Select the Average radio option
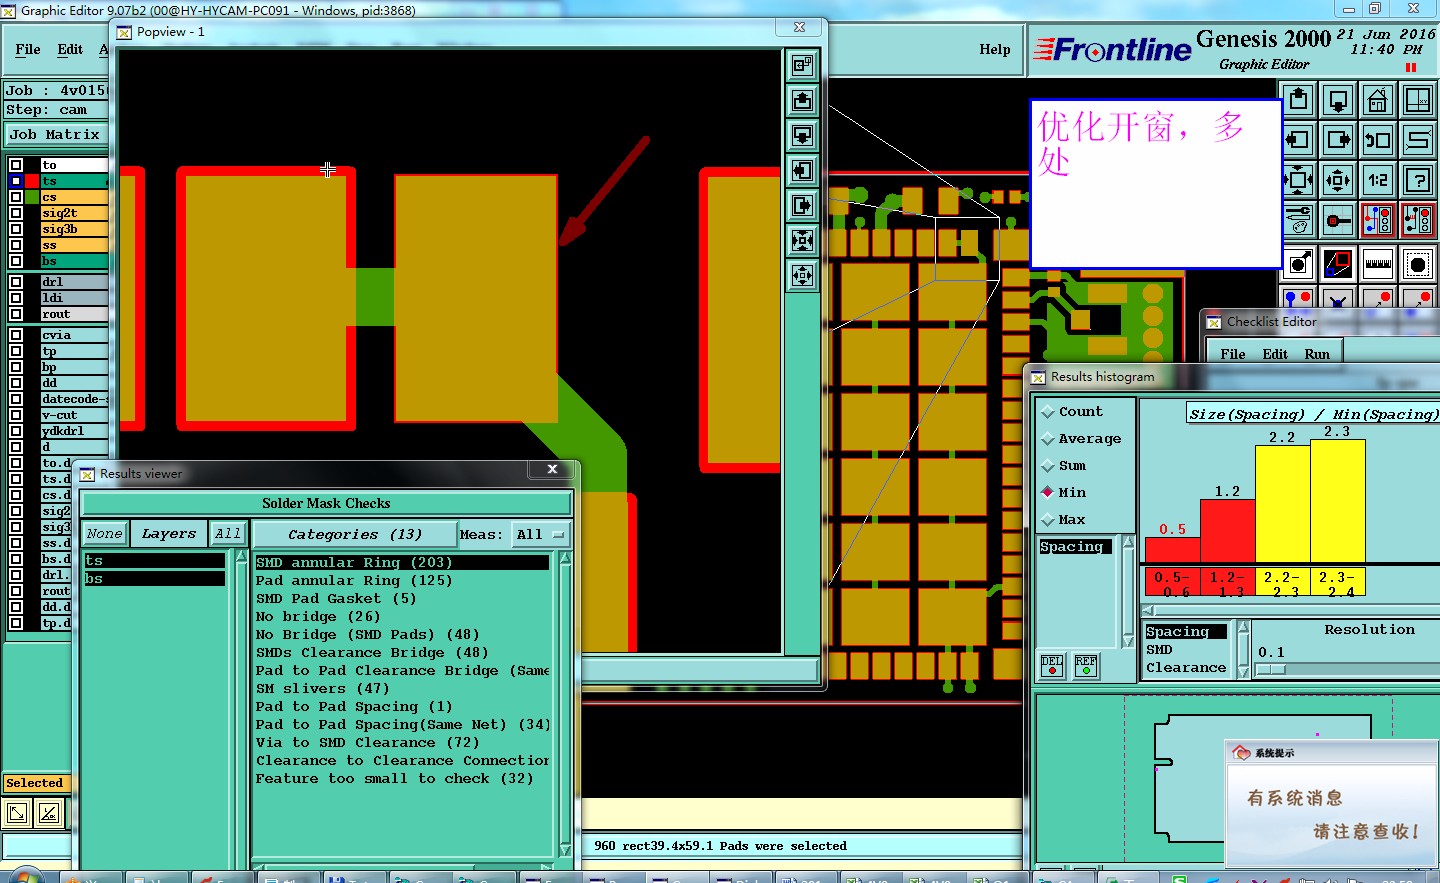 [x=1048, y=439]
